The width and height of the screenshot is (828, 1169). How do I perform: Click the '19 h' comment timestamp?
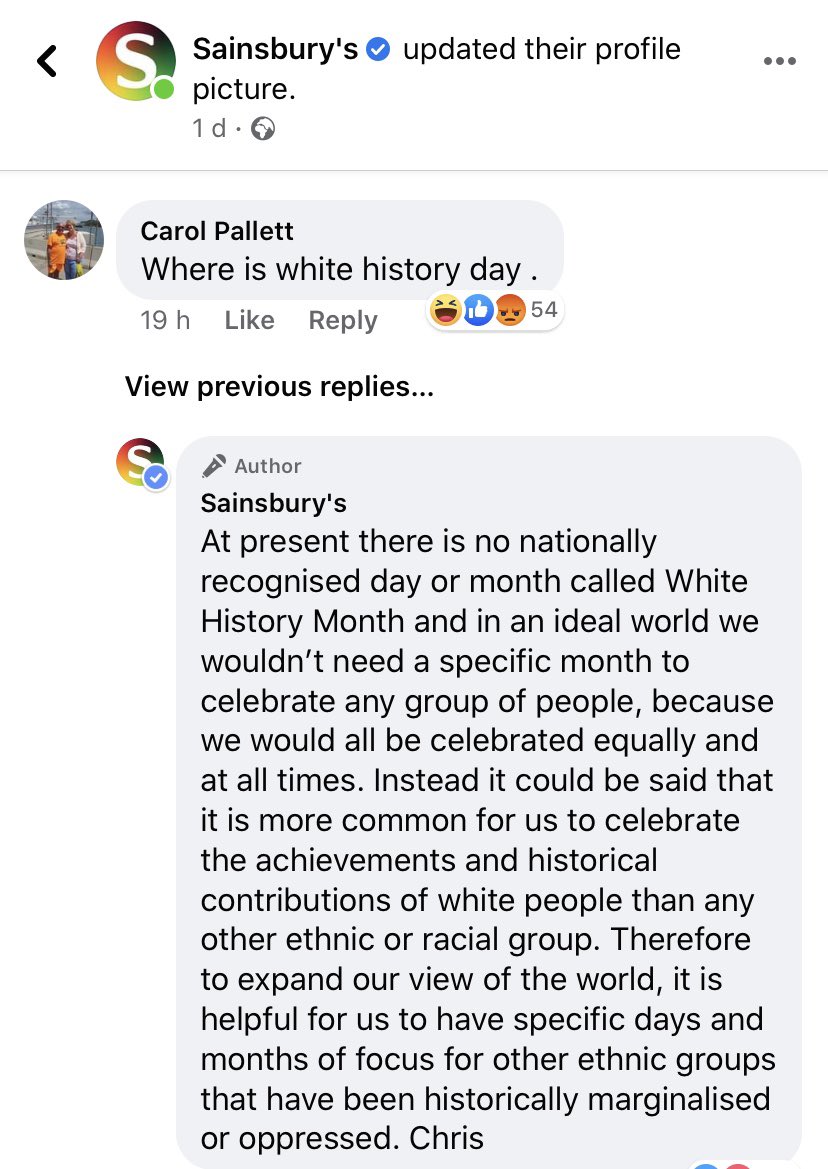pos(165,320)
